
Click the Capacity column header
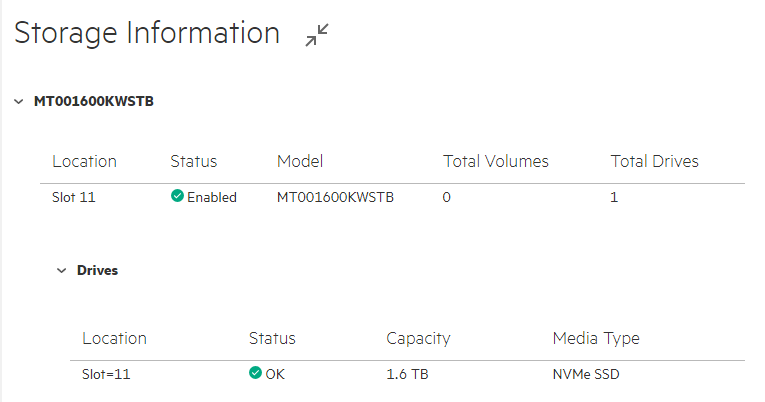[x=418, y=338]
